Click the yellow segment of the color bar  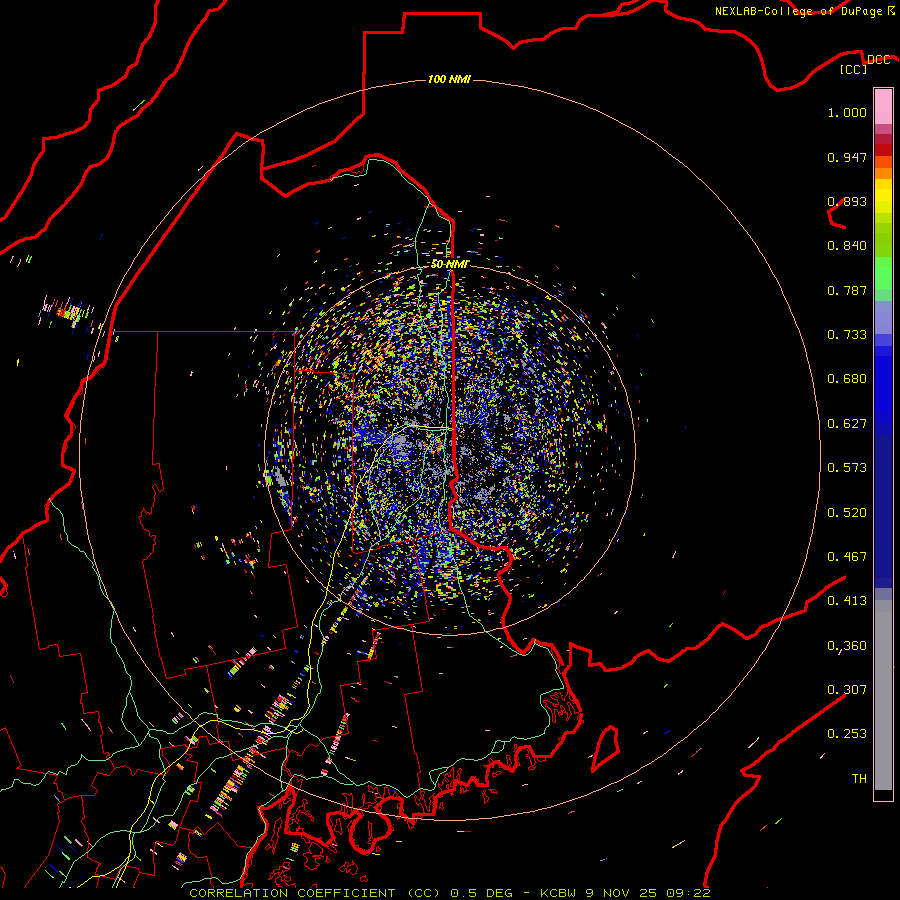883,196
